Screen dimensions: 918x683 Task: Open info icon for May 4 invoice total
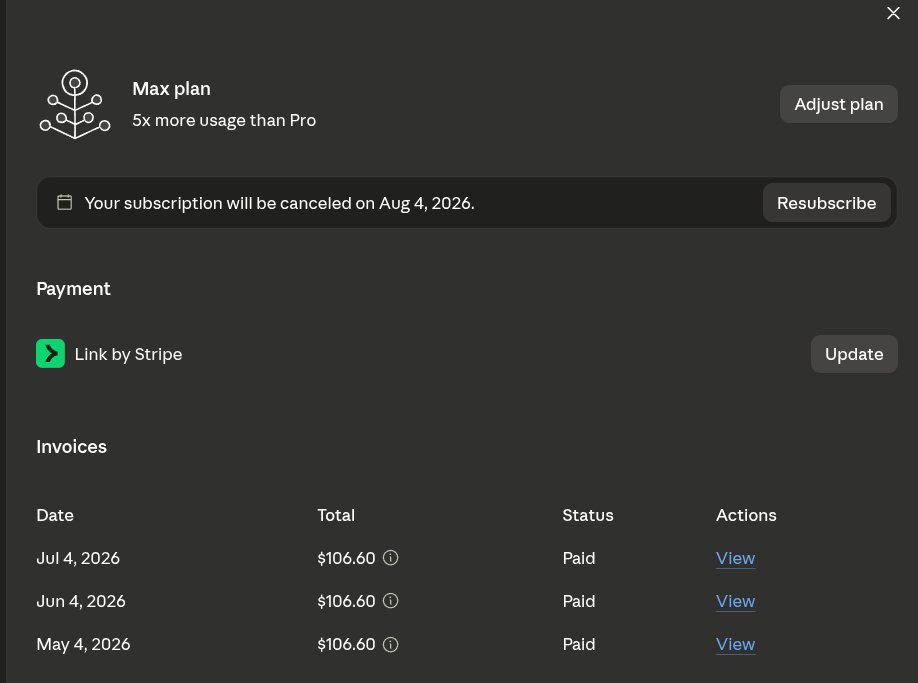[391, 644]
